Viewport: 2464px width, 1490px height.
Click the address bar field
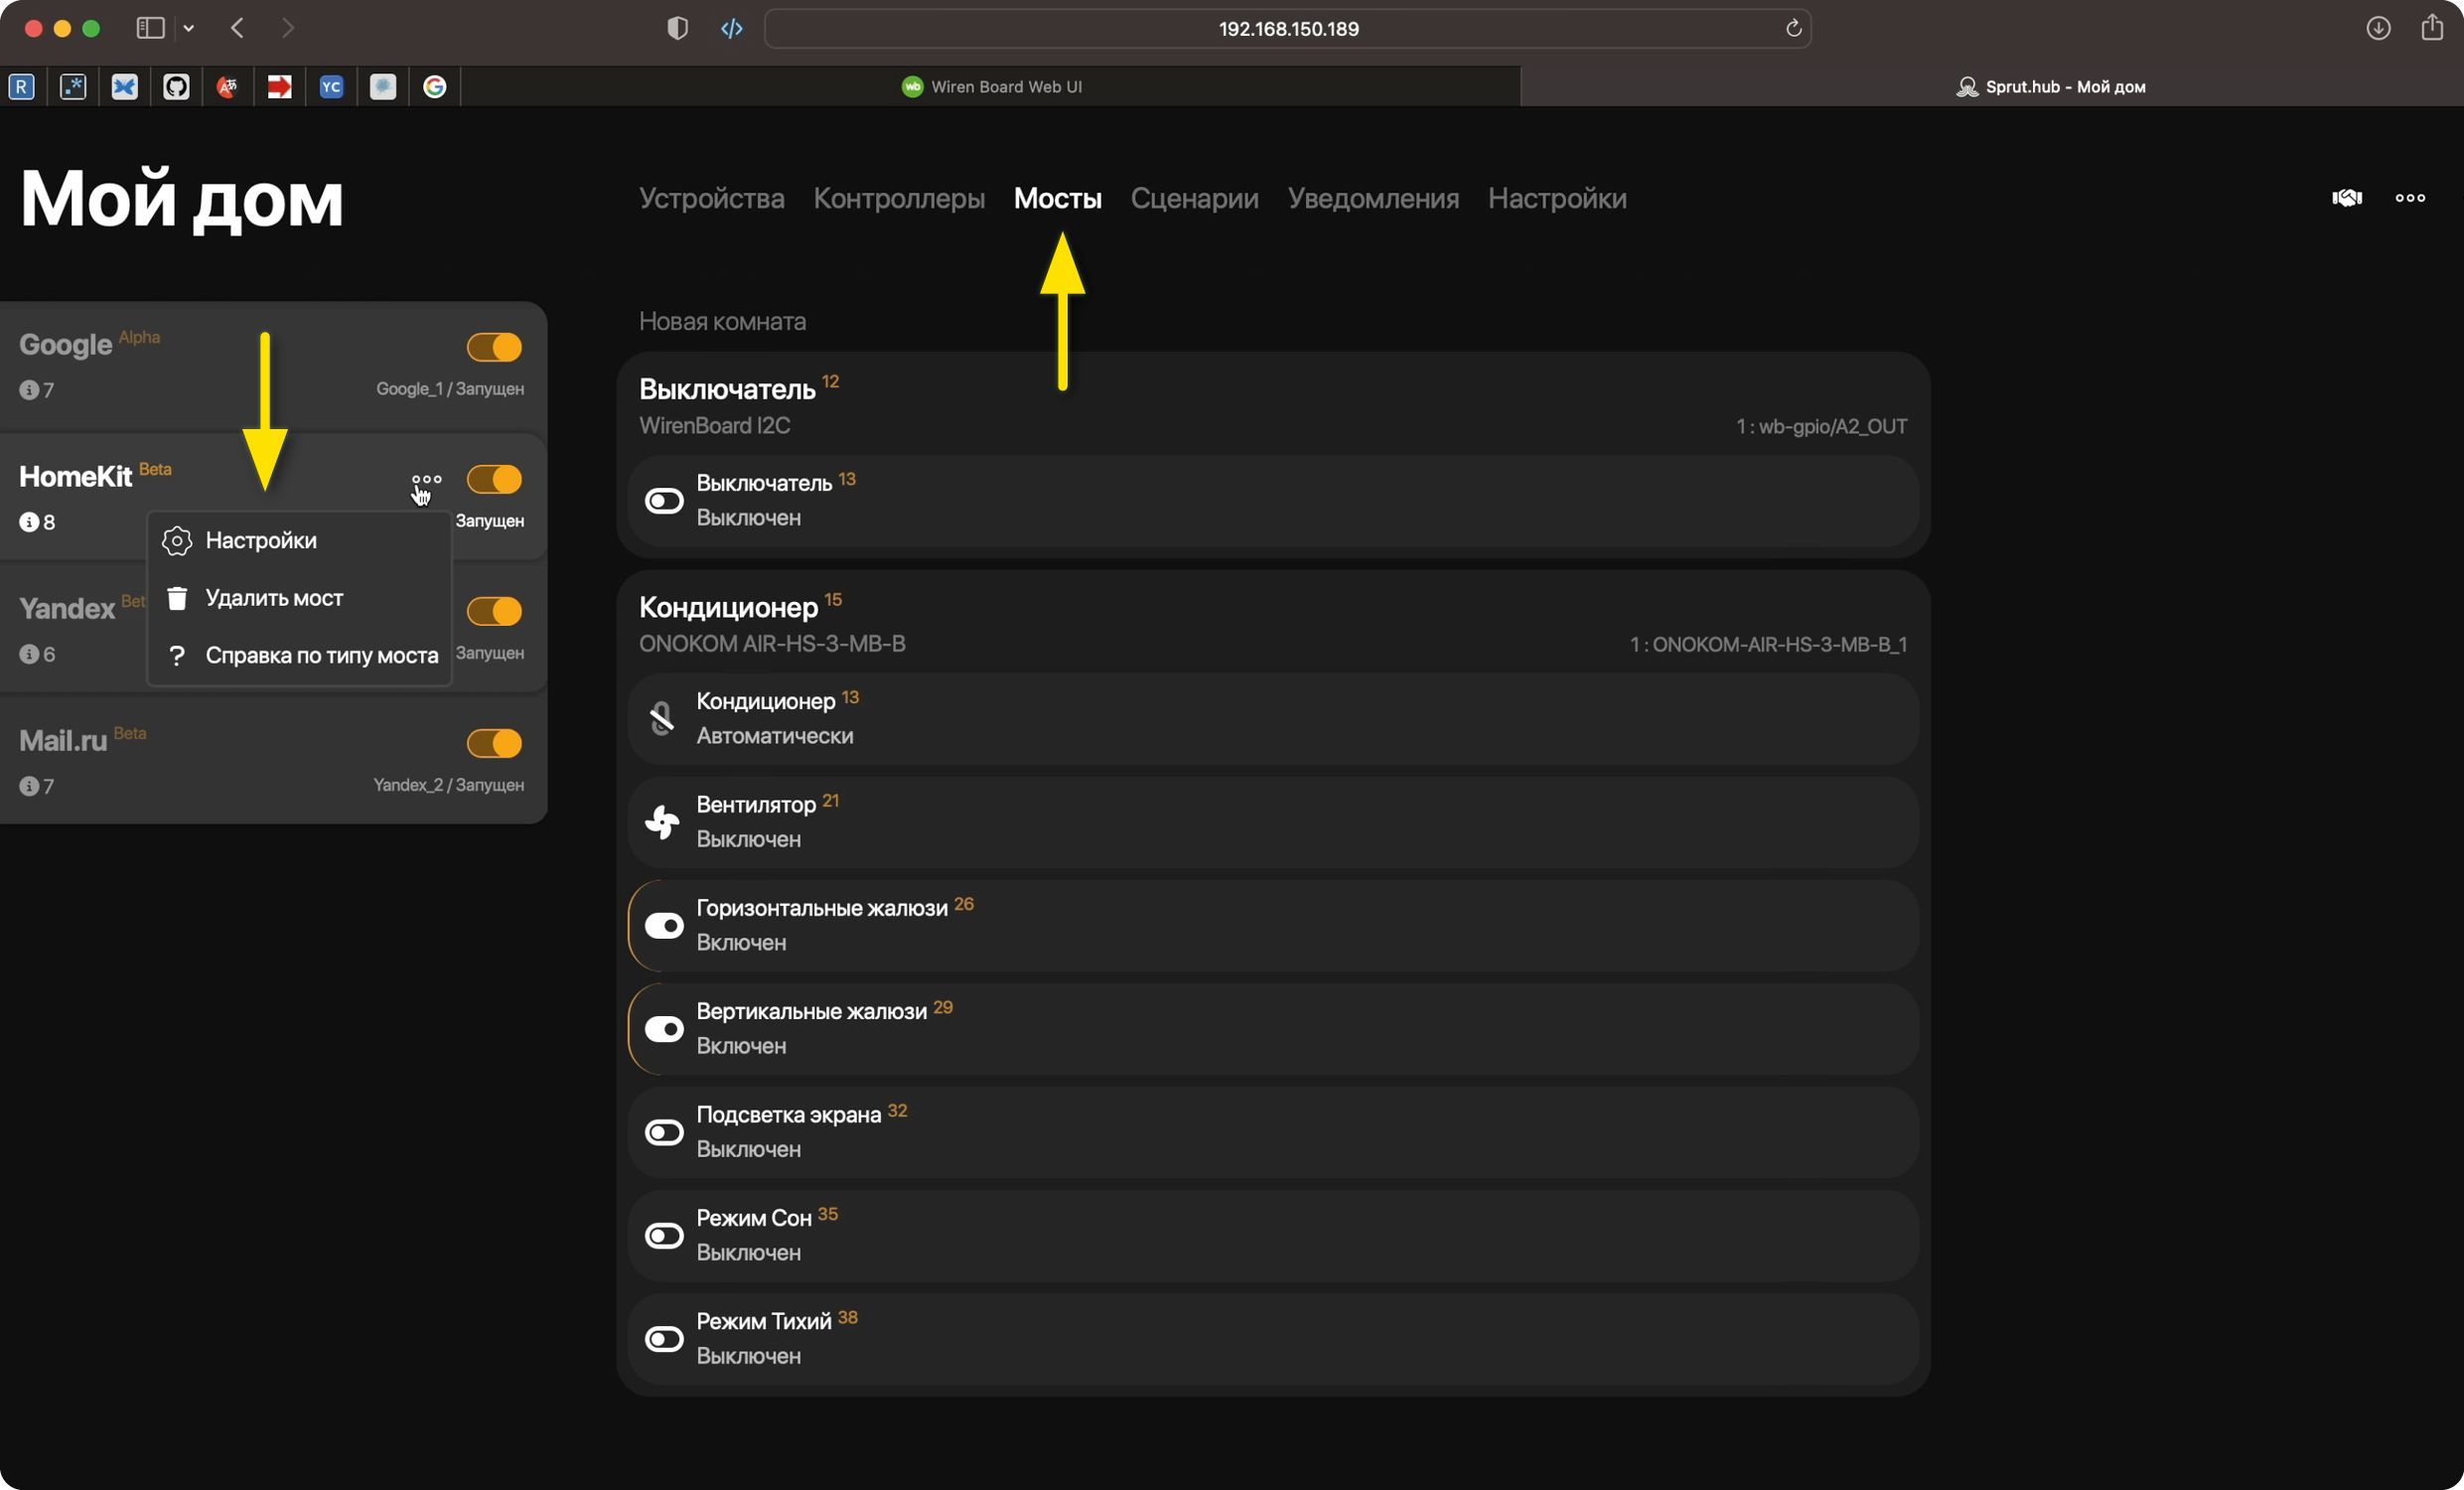[1286, 28]
